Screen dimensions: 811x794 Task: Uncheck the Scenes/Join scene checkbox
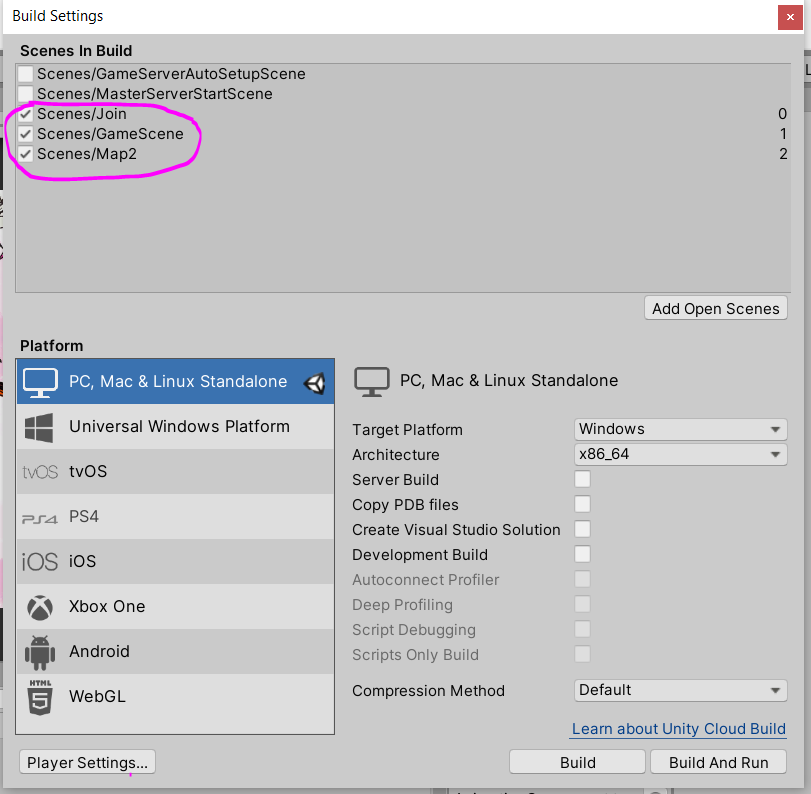[26, 114]
